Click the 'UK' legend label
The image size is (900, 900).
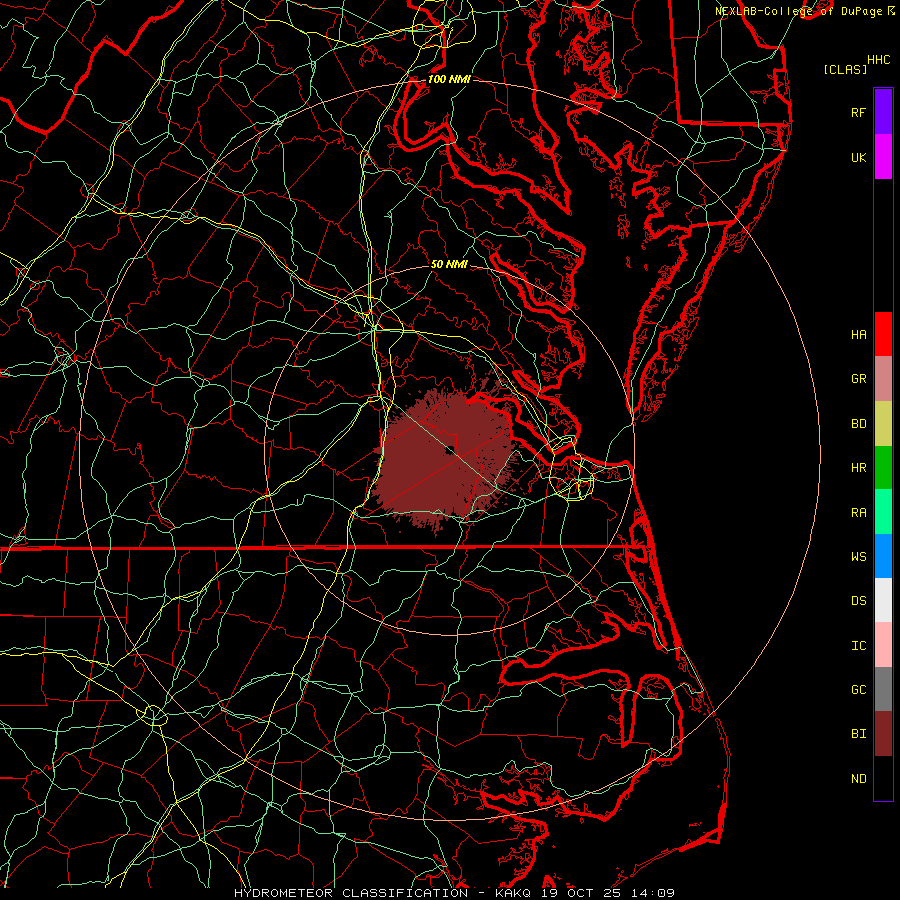[858, 157]
